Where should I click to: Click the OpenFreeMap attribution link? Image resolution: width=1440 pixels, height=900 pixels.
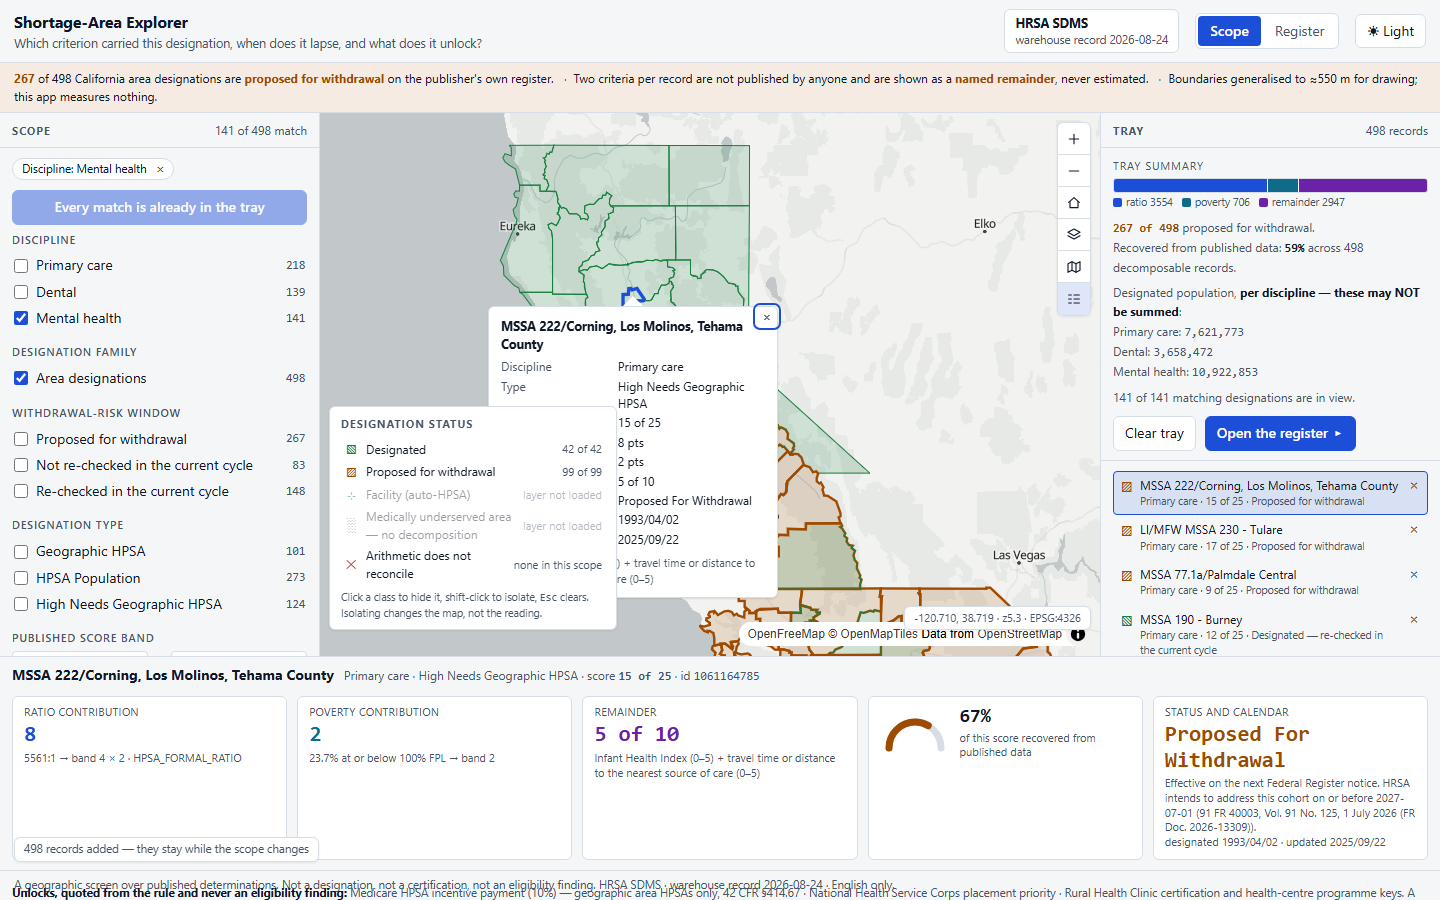tap(786, 634)
